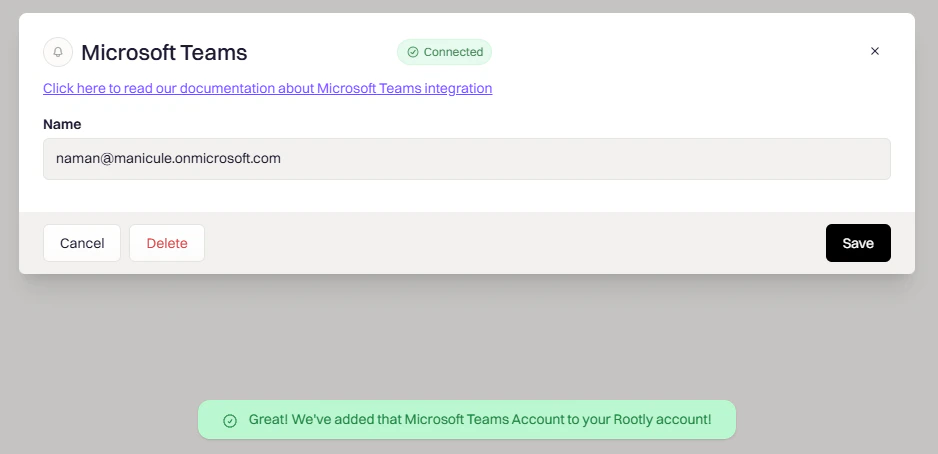Click the Cancel button
Image resolution: width=938 pixels, height=454 pixels.
82,243
